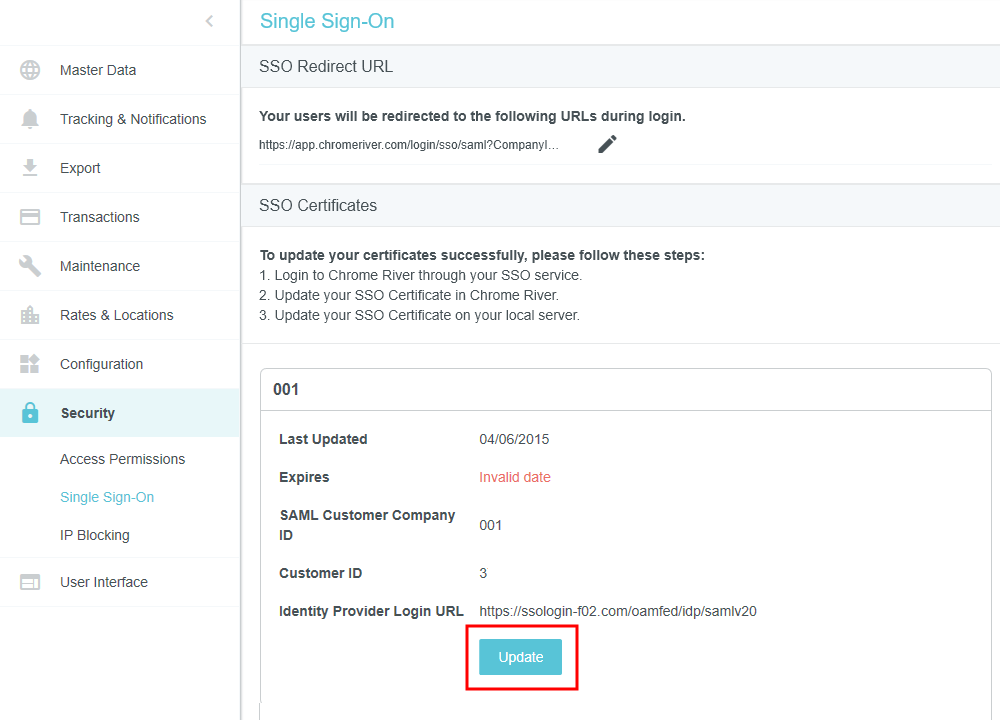Expand the Security menu section
Image resolution: width=1000 pixels, height=720 pixels.
(x=88, y=413)
